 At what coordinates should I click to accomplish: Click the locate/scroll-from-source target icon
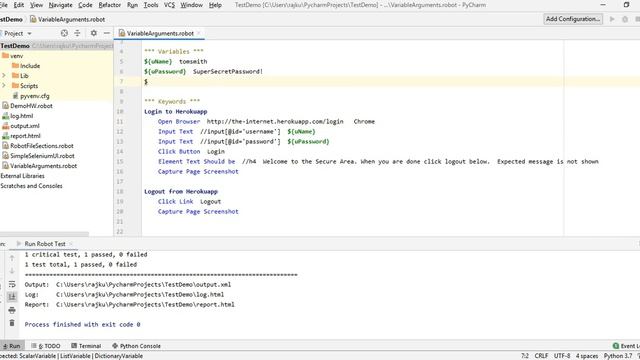(x=64, y=33)
